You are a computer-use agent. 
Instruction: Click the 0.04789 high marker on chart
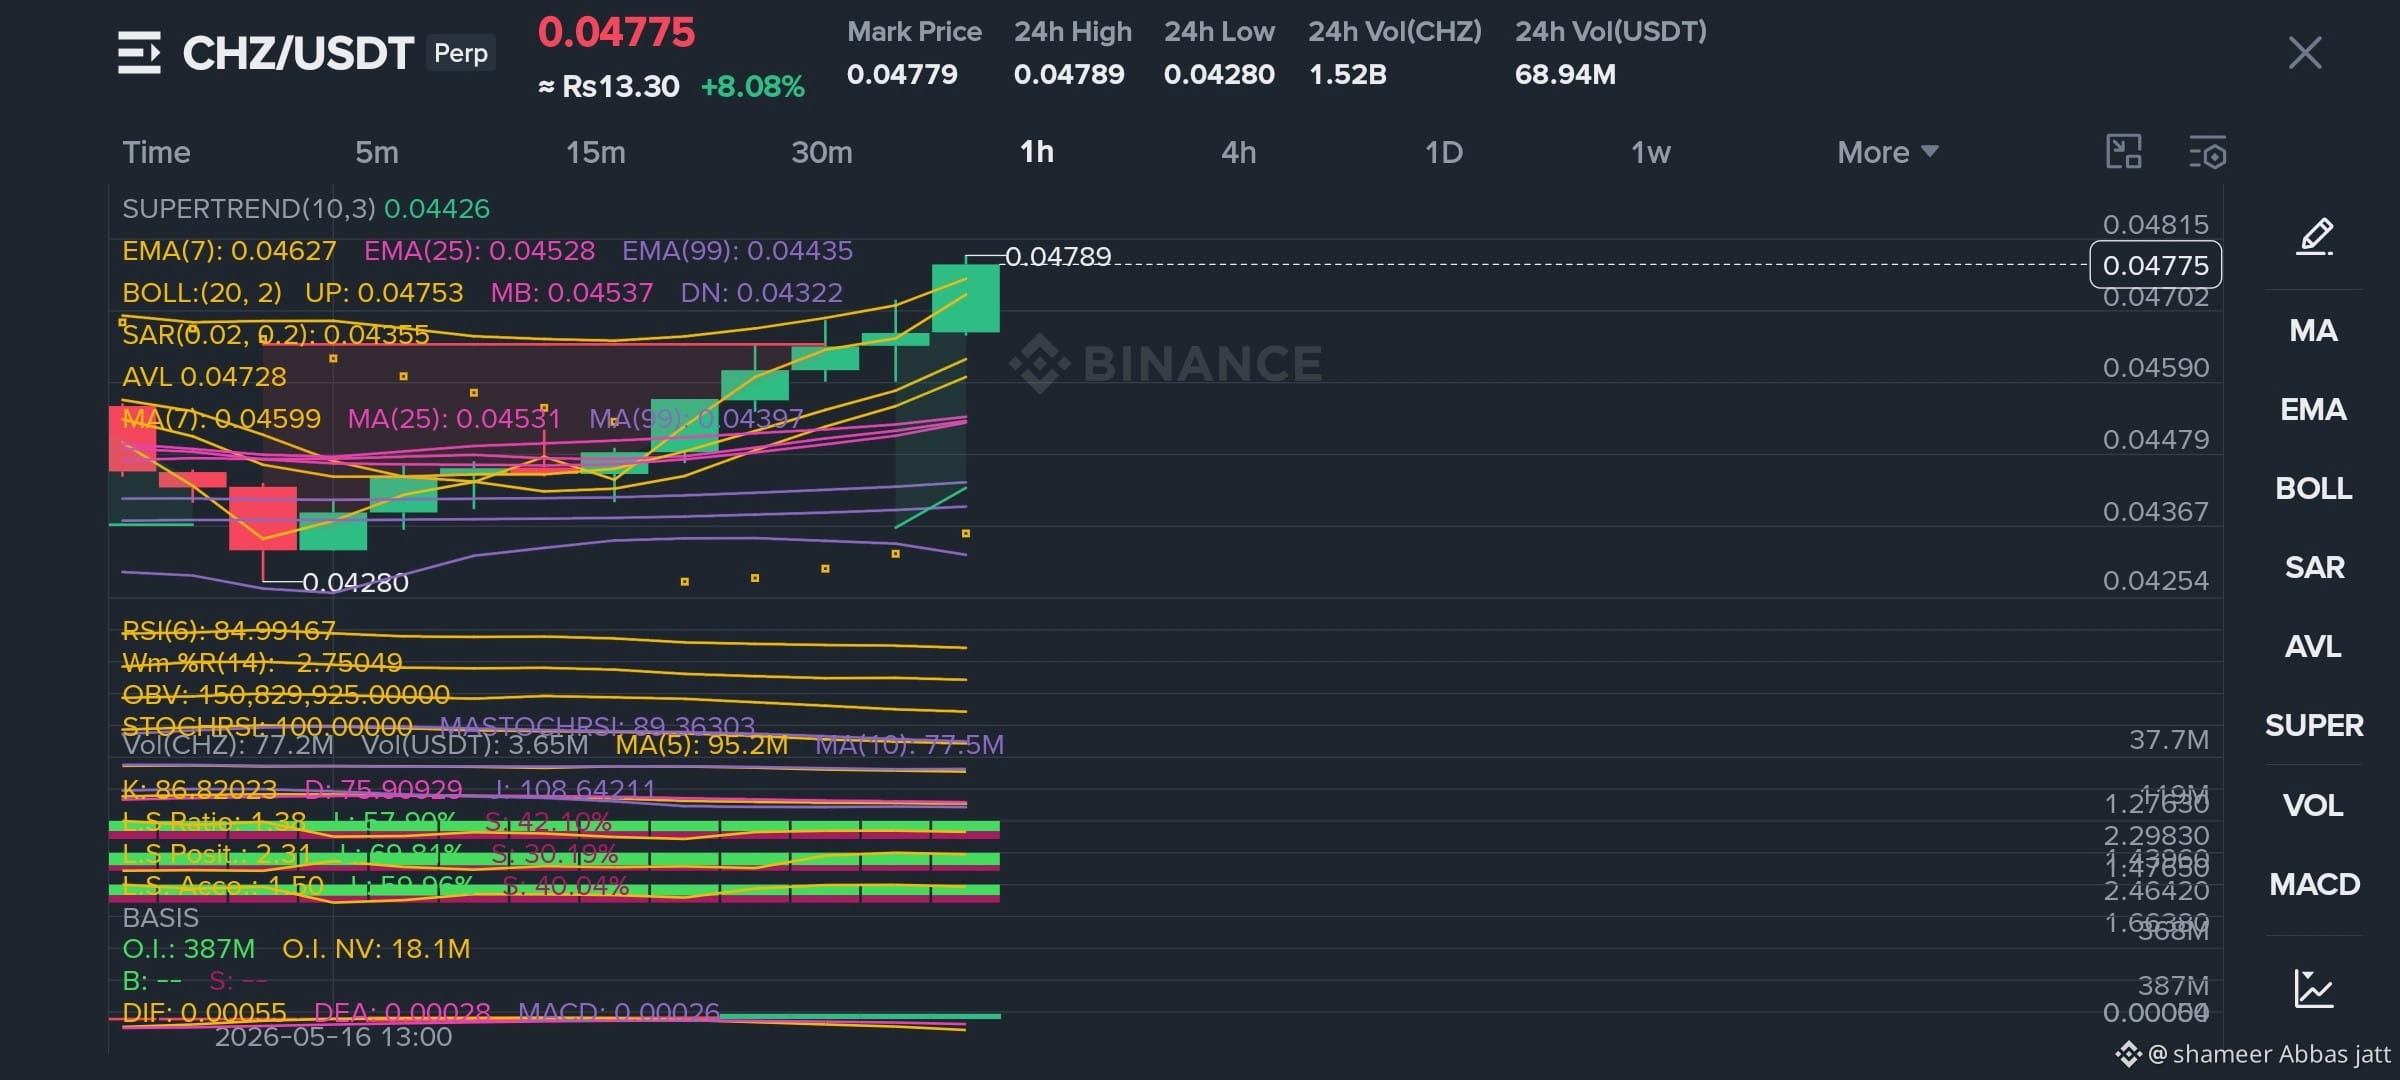click(x=1058, y=257)
